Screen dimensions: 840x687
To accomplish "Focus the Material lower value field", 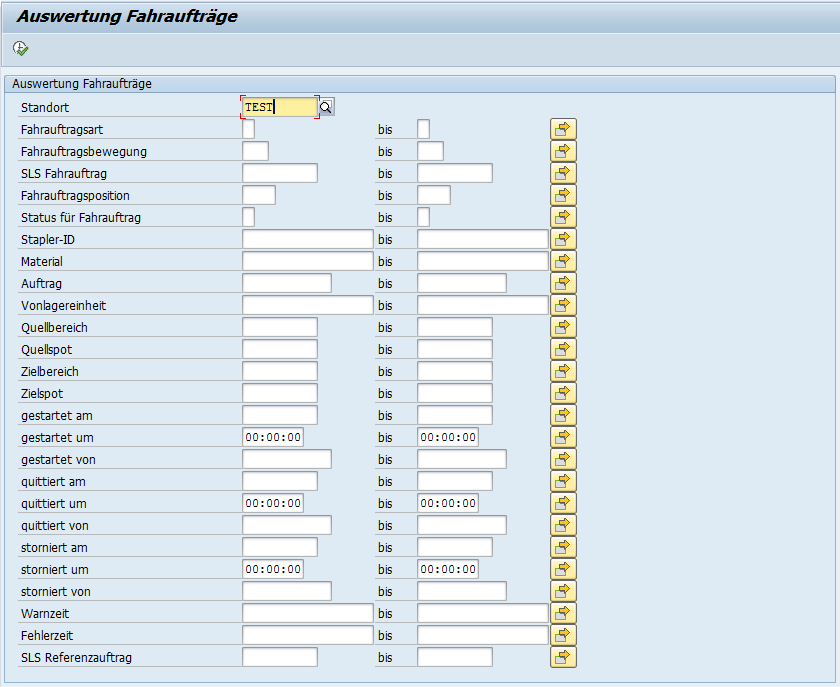I will [x=307, y=261].
